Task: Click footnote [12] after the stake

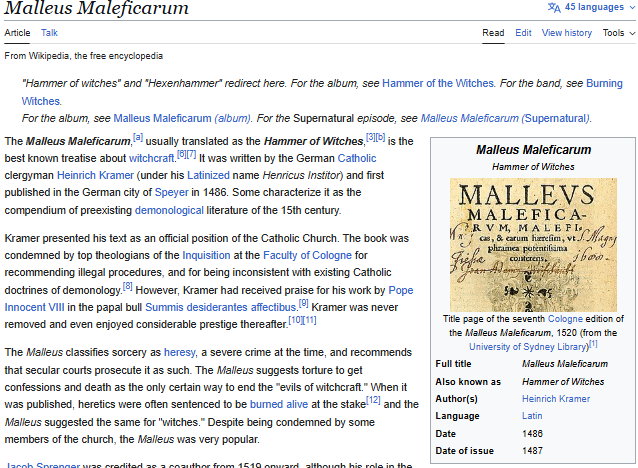Action: click(374, 400)
